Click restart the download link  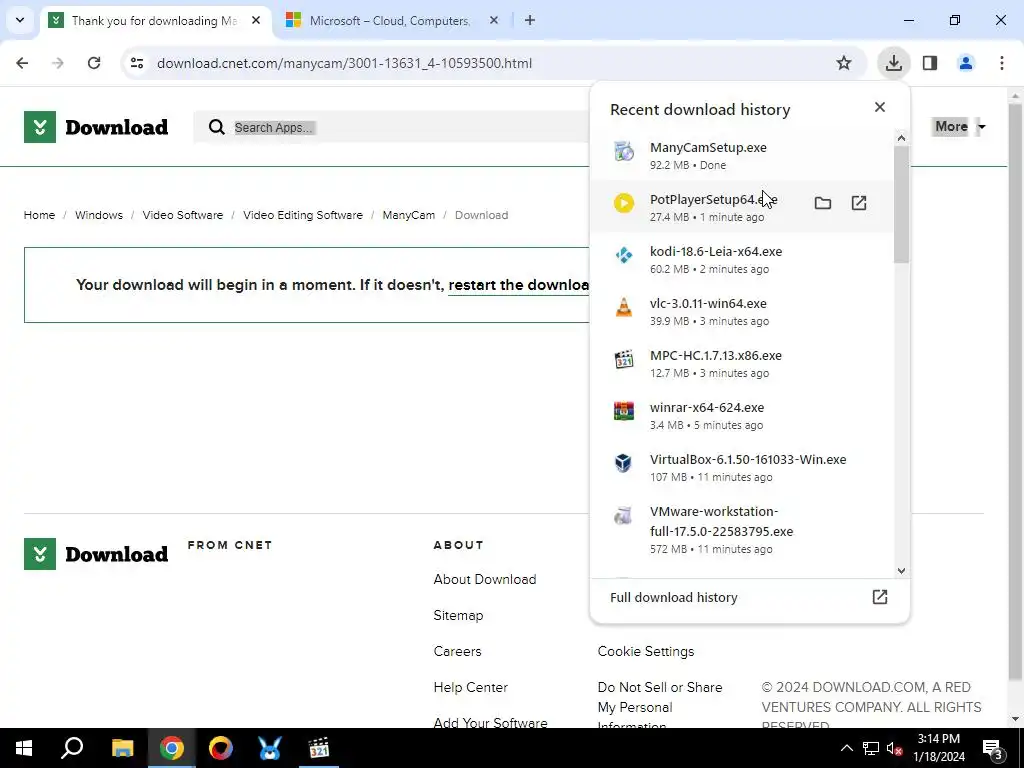(x=519, y=285)
